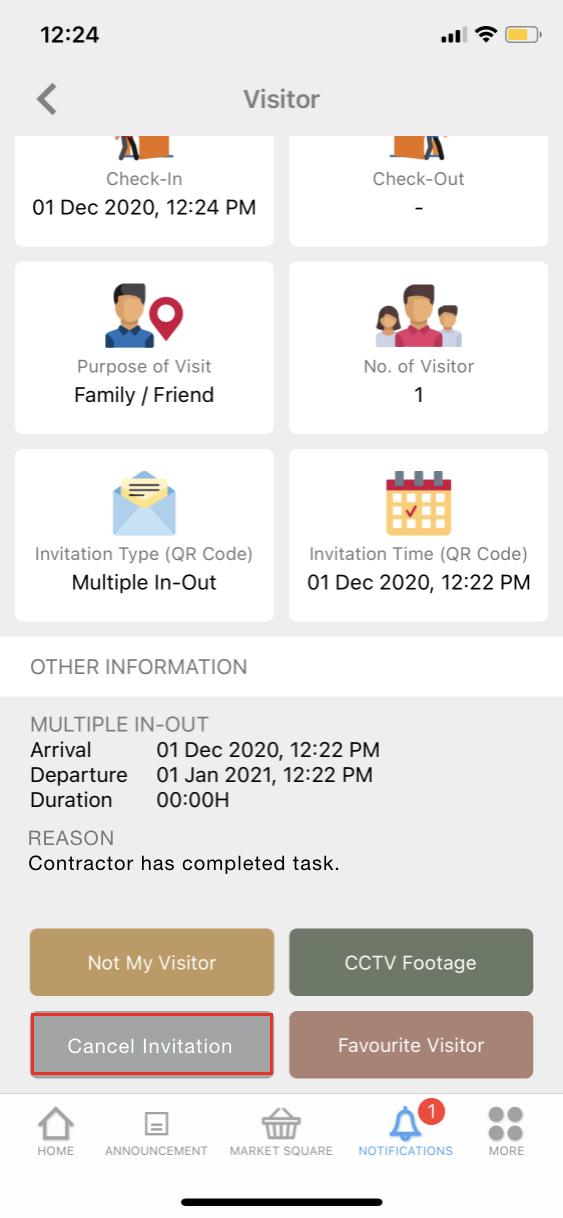This screenshot has height=1218, width=563.
Task: Tap the Invitation Type envelope icon
Action: [144, 504]
